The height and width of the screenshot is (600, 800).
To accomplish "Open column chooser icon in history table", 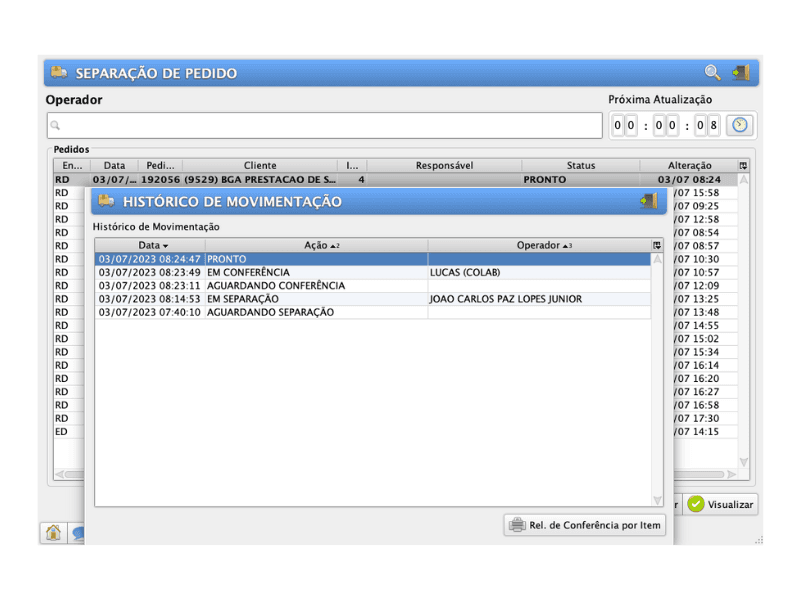I will (x=657, y=245).
